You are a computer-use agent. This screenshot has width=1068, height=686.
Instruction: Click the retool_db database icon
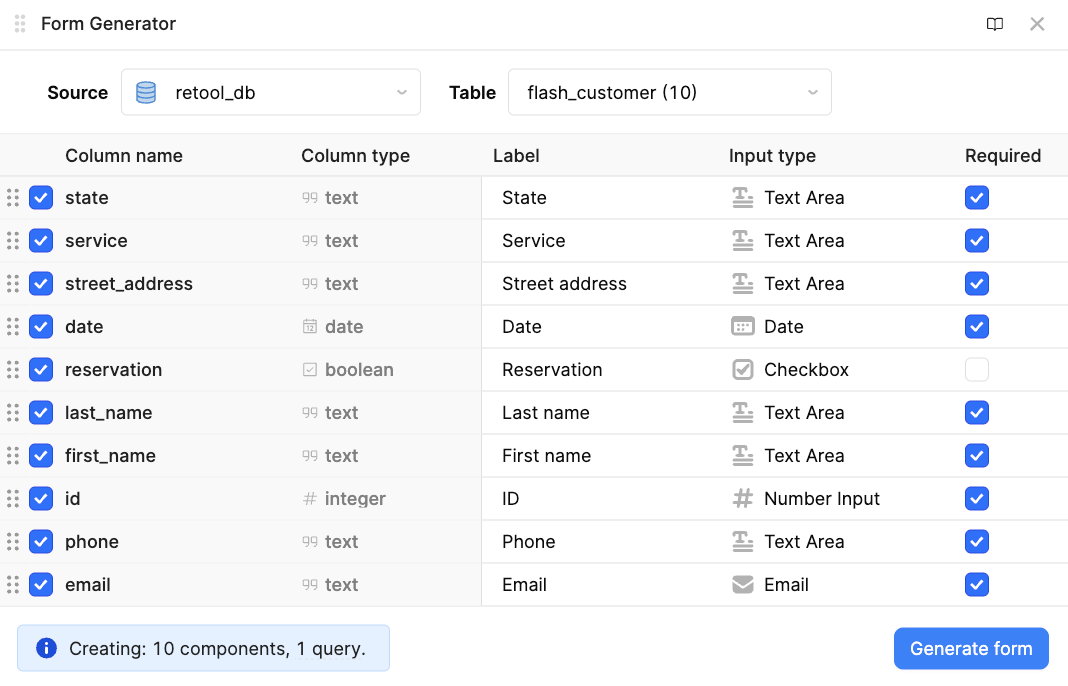(146, 93)
